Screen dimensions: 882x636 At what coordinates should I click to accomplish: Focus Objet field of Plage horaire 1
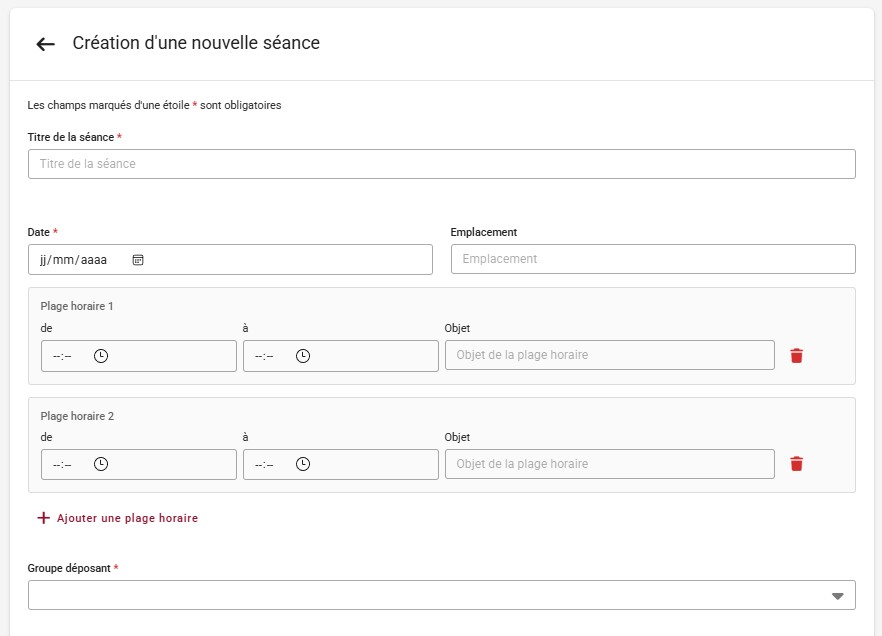pyautogui.click(x=609, y=355)
